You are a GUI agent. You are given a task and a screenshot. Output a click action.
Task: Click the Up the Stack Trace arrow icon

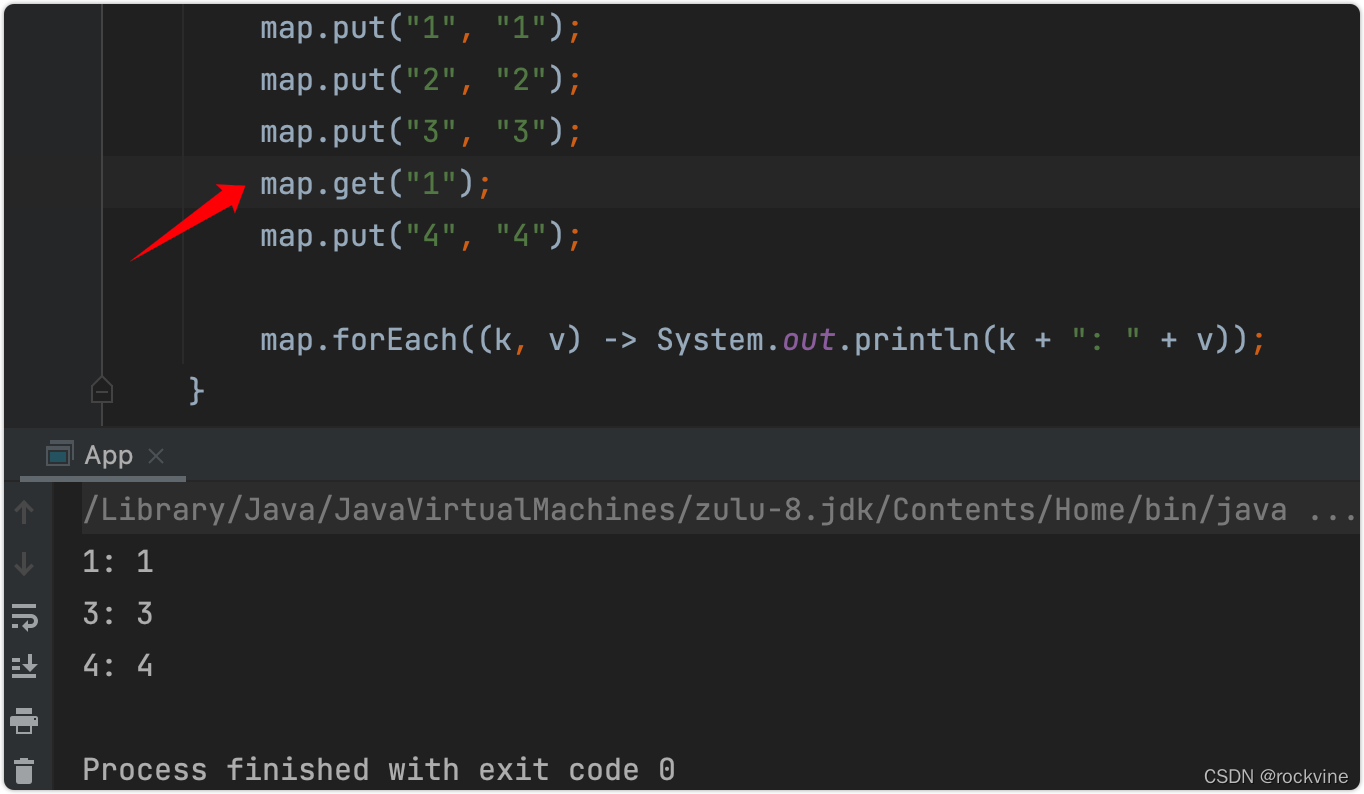(25, 512)
